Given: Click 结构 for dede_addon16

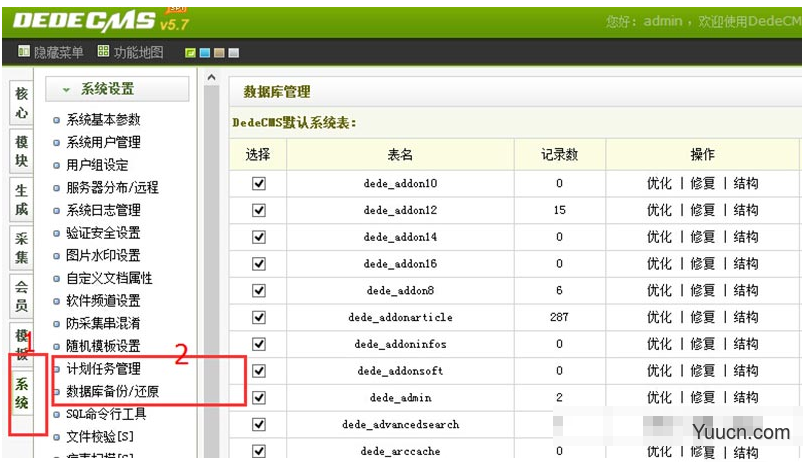Looking at the screenshot, I should [x=746, y=264].
